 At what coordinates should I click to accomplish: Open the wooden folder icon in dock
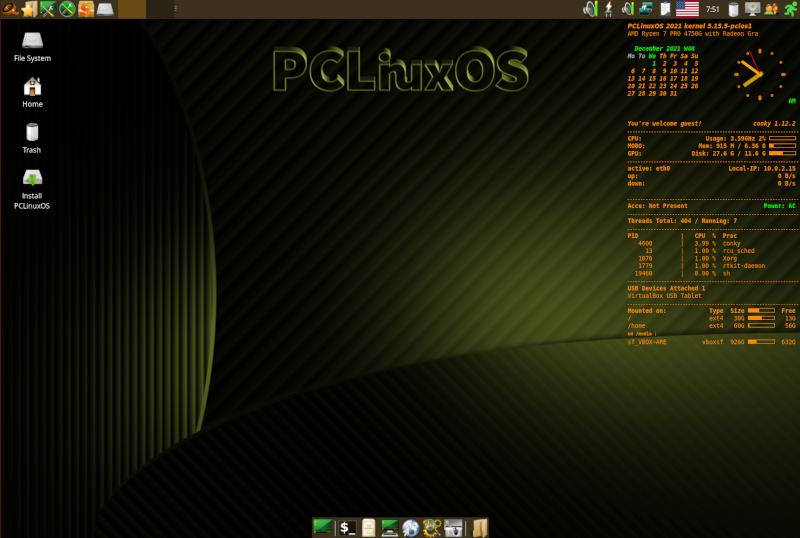pyautogui.click(x=479, y=527)
